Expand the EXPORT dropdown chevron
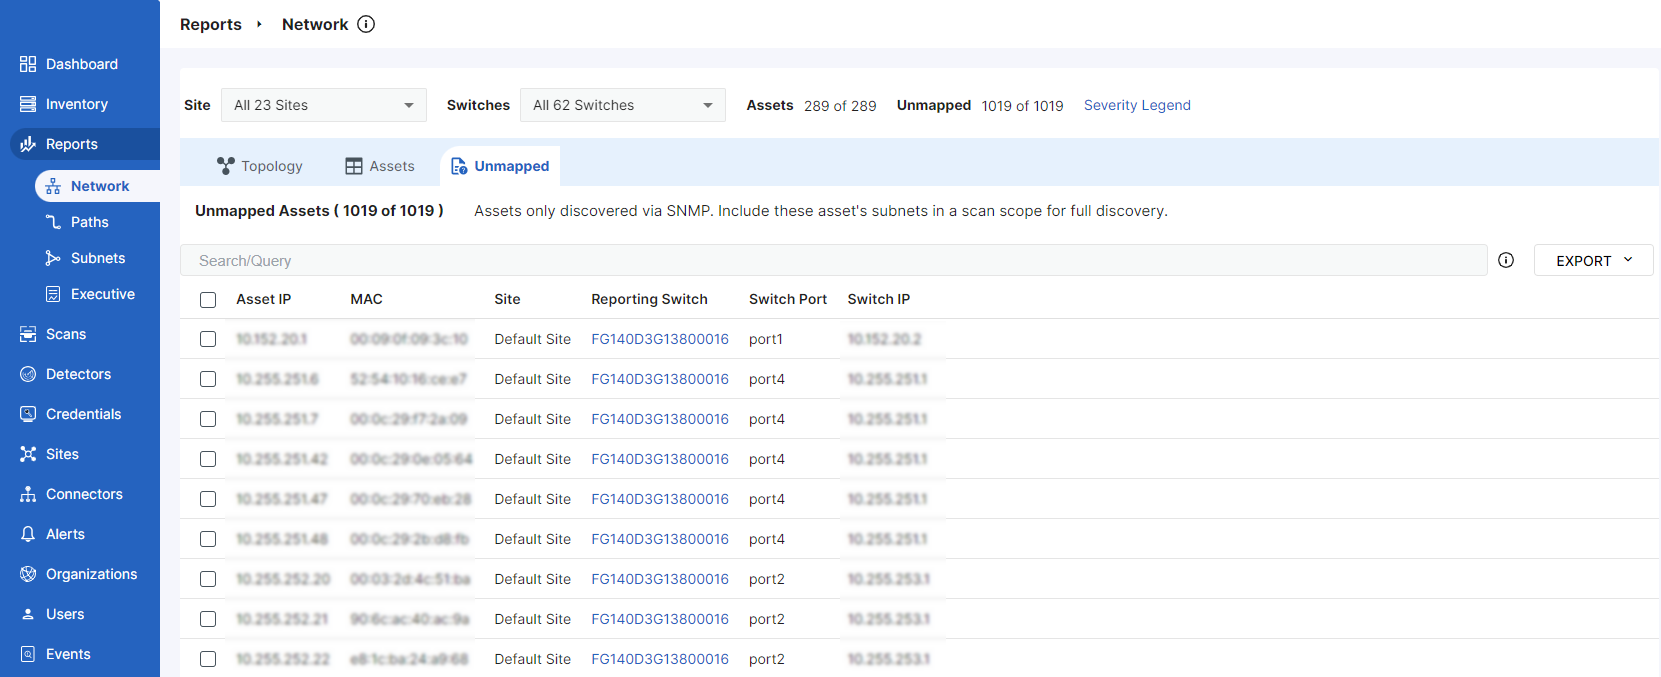1661x677 pixels. pyautogui.click(x=1628, y=260)
